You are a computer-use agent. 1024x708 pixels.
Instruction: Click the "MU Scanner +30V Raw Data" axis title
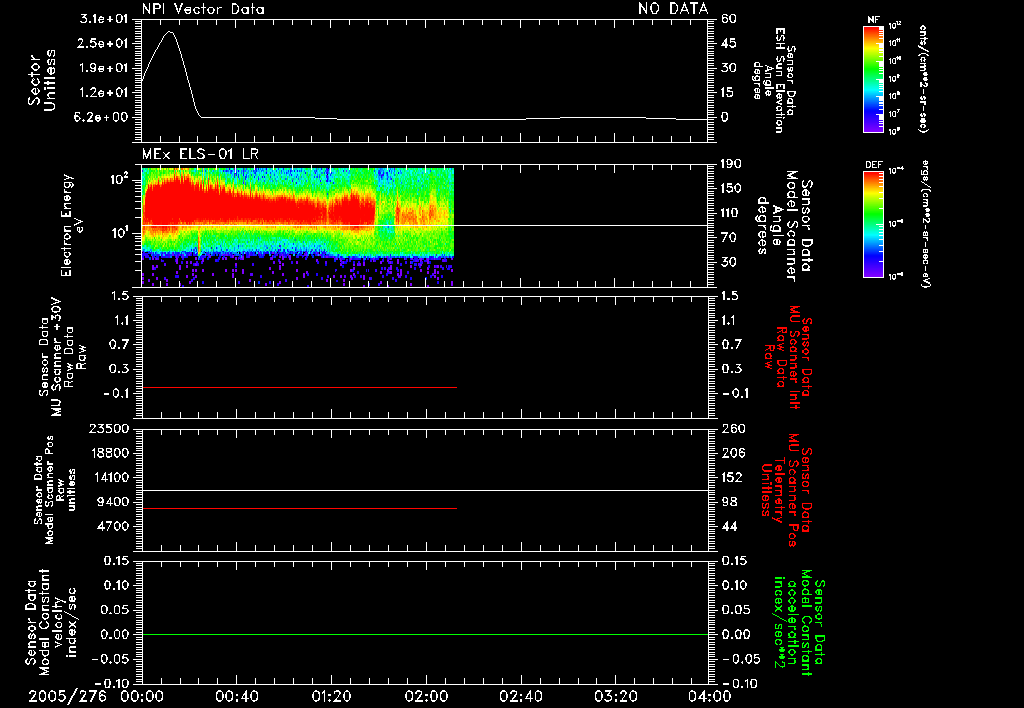point(62,357)
